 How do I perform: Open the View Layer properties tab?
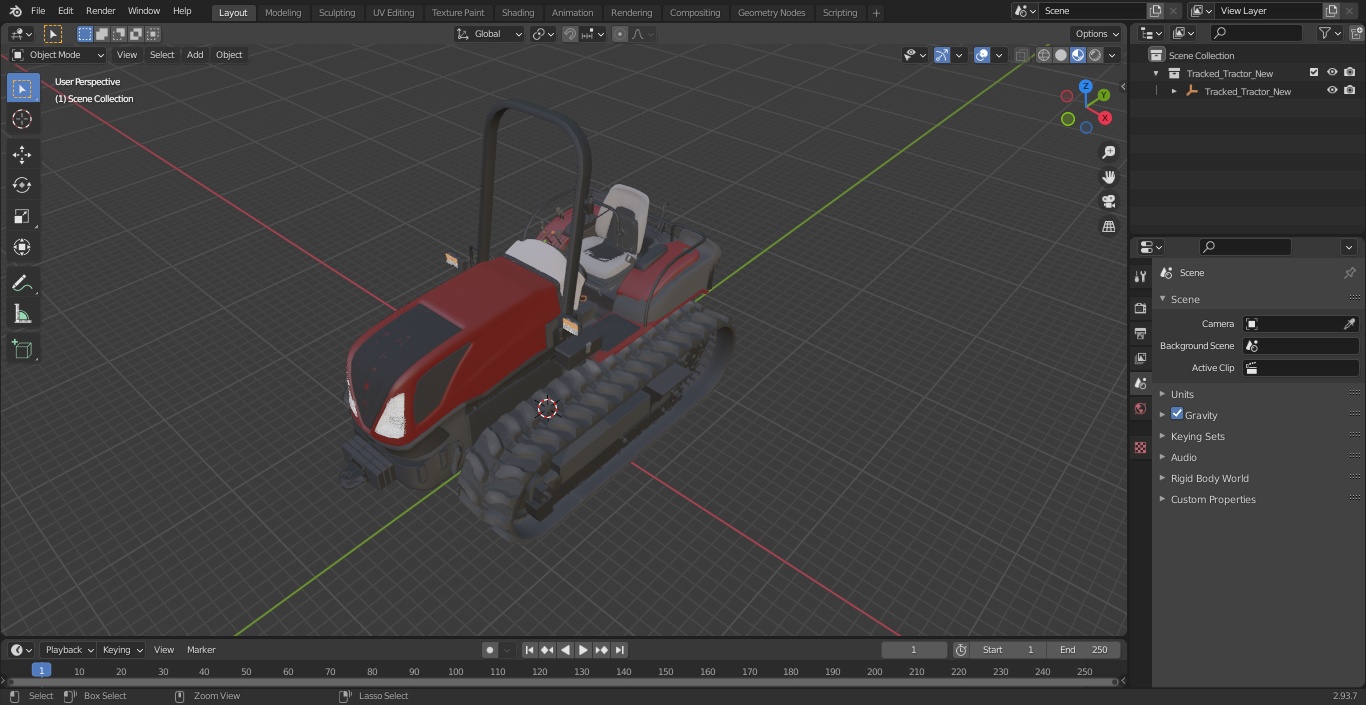coord(1140,358)
